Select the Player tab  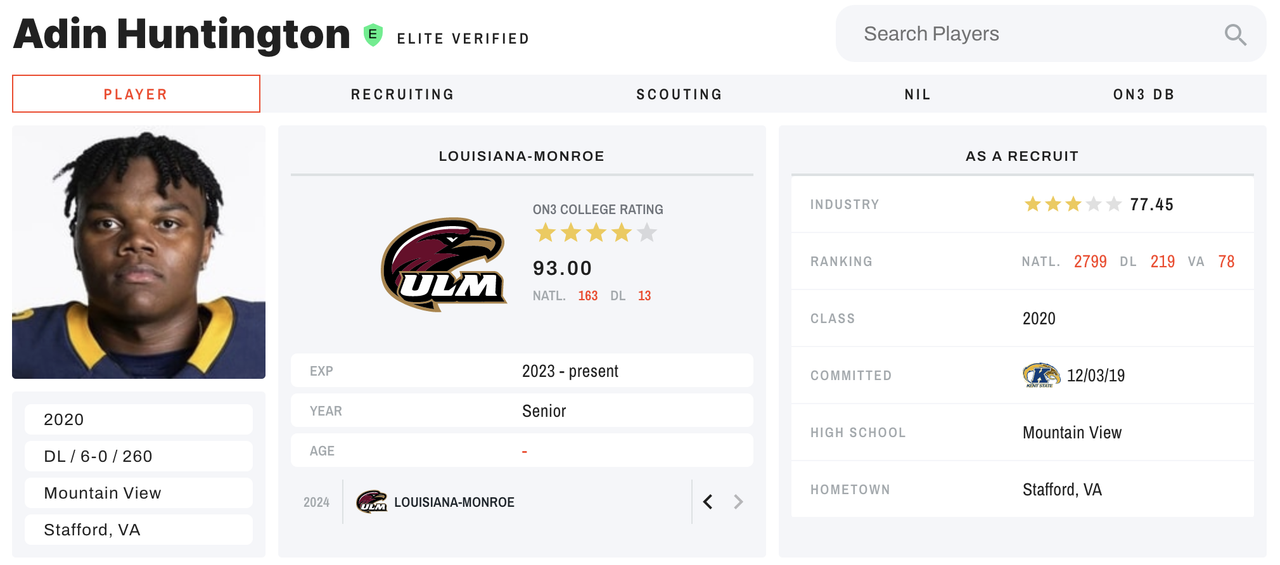(136, 94)
